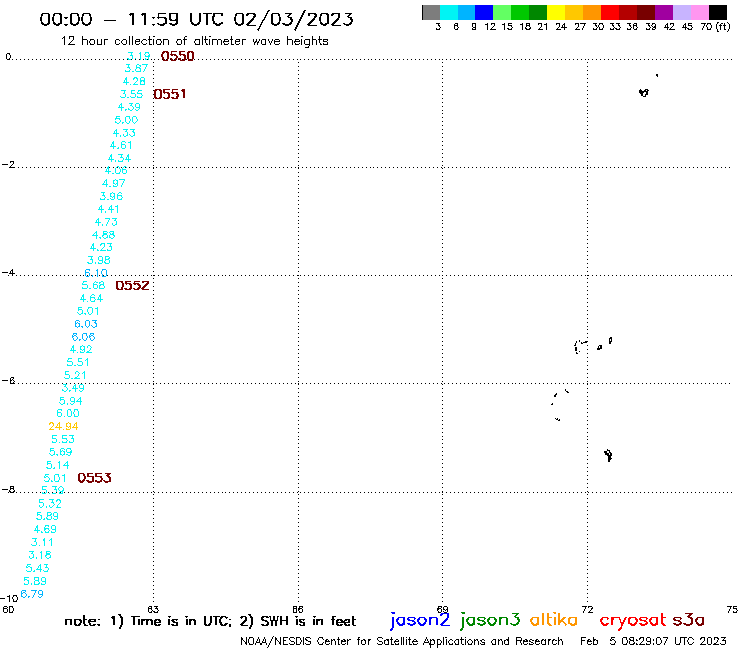
Task: Select the 0552 time stamp
Action: 132,286
